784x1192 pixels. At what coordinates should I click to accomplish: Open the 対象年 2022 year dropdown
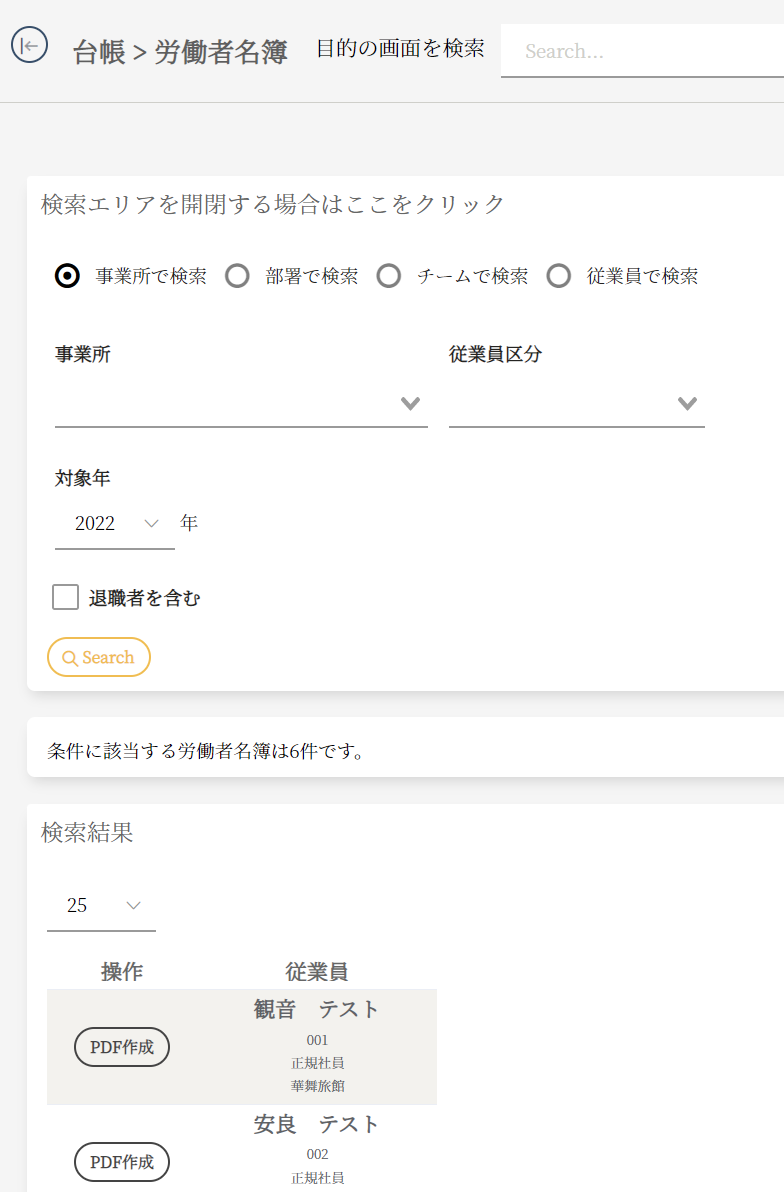tap(115, 523)
